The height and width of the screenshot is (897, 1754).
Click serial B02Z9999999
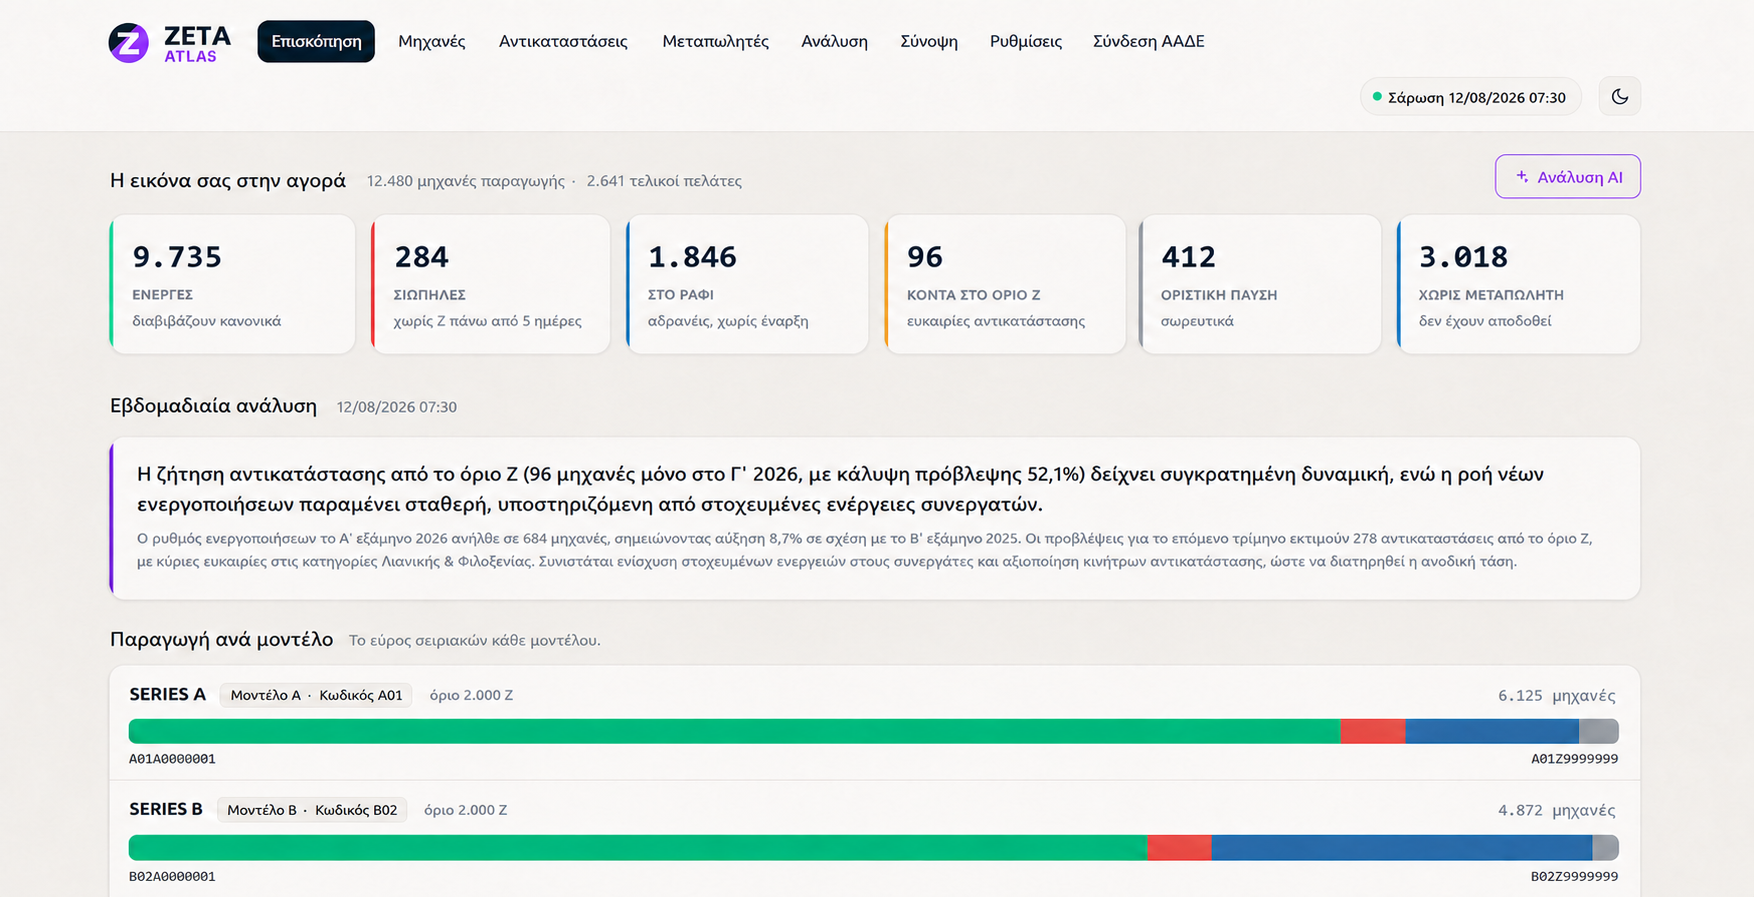coord(1575,876)
